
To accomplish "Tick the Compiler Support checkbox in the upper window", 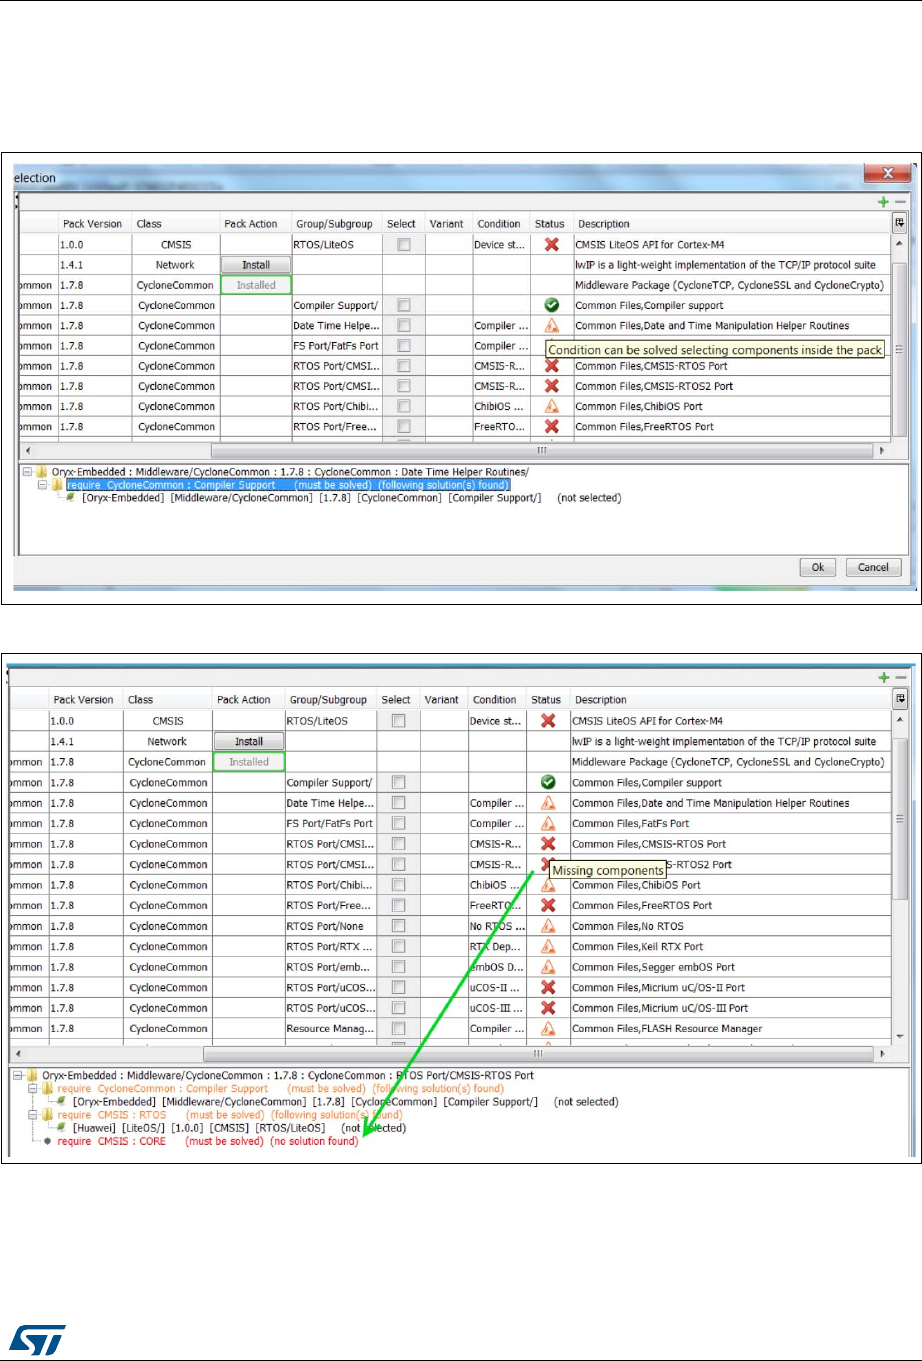I will pos(403,305).
